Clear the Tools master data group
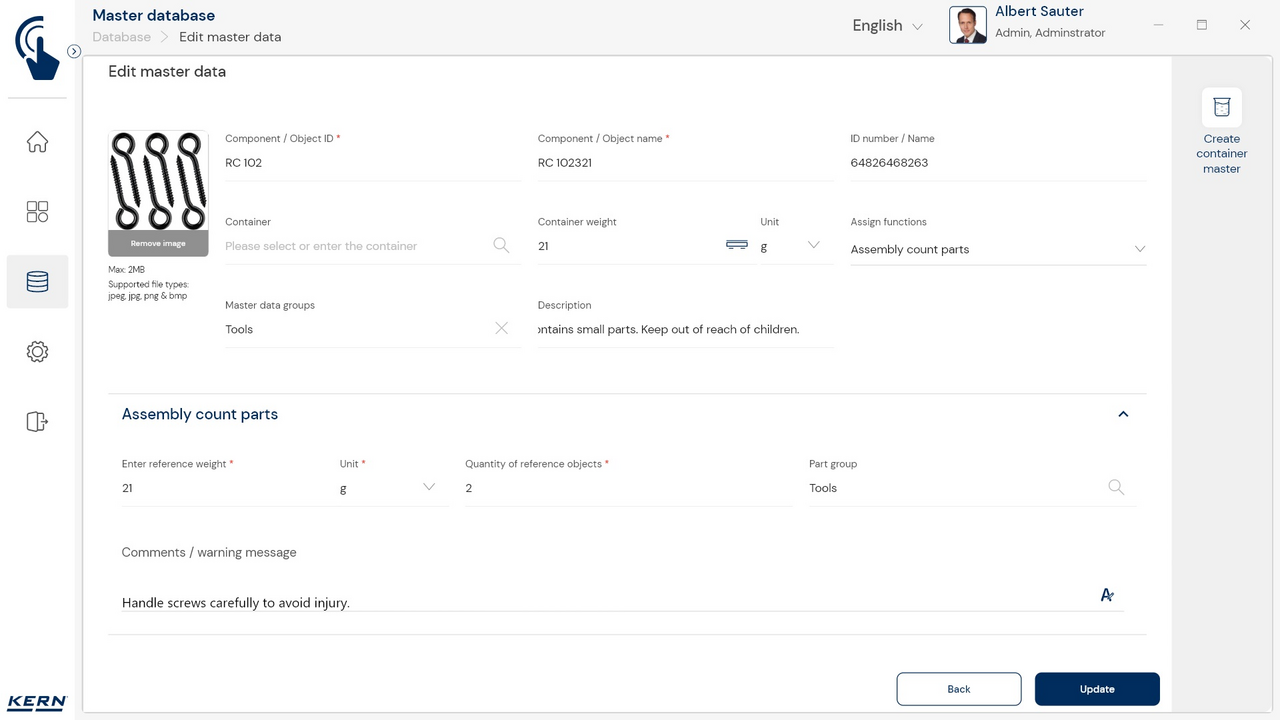The image size is (1280, 720). 501,328
